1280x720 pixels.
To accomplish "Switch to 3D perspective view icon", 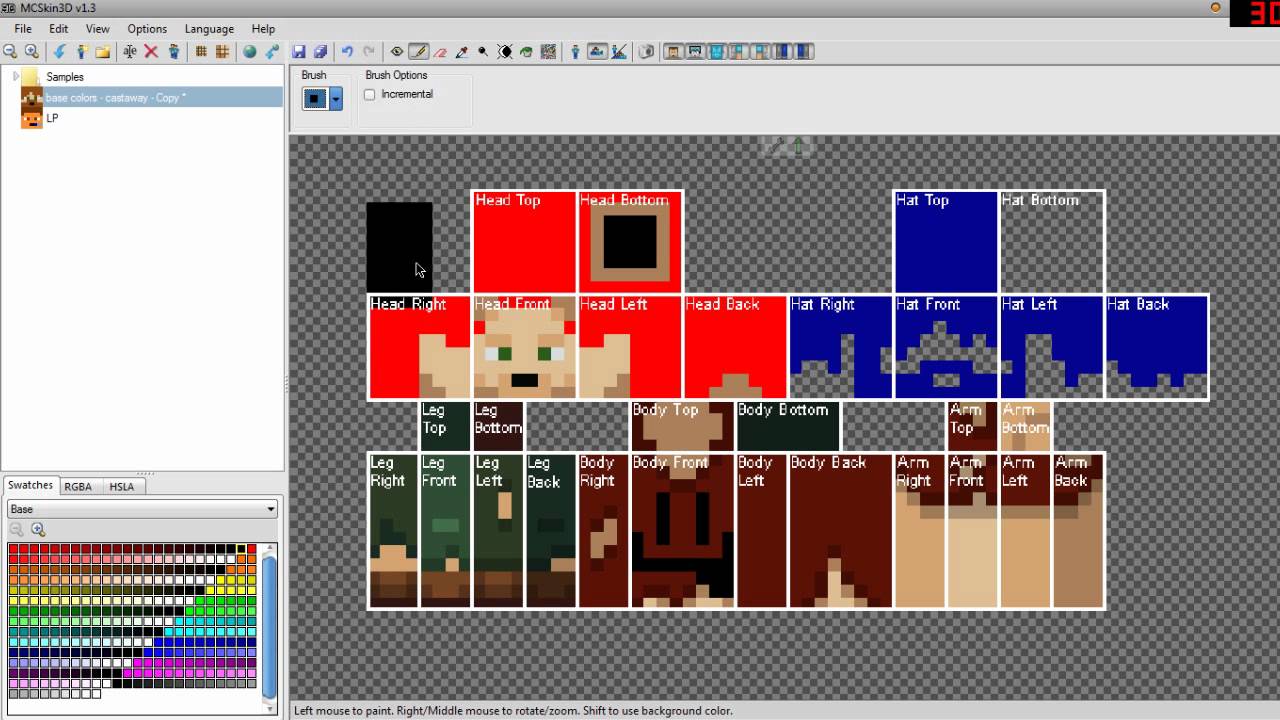I will (575, 52).
